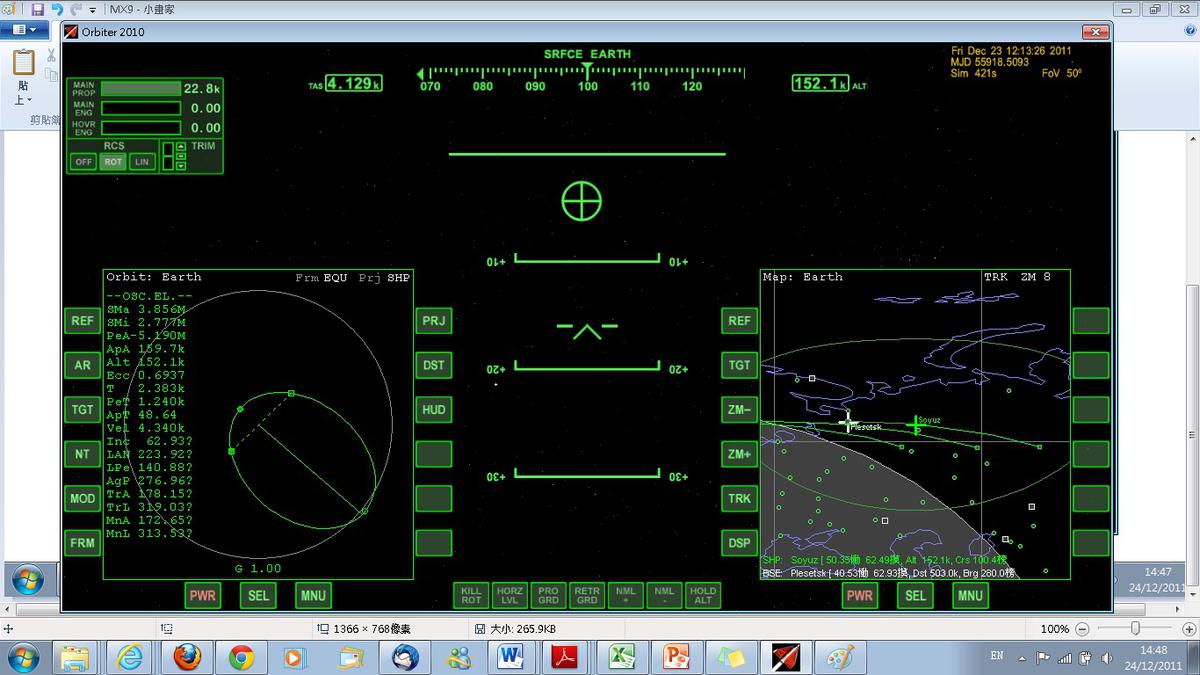The image size is (1200, 675).
Task: Open PowerPoint from the taskbar
Action: (x=675, y=657)
